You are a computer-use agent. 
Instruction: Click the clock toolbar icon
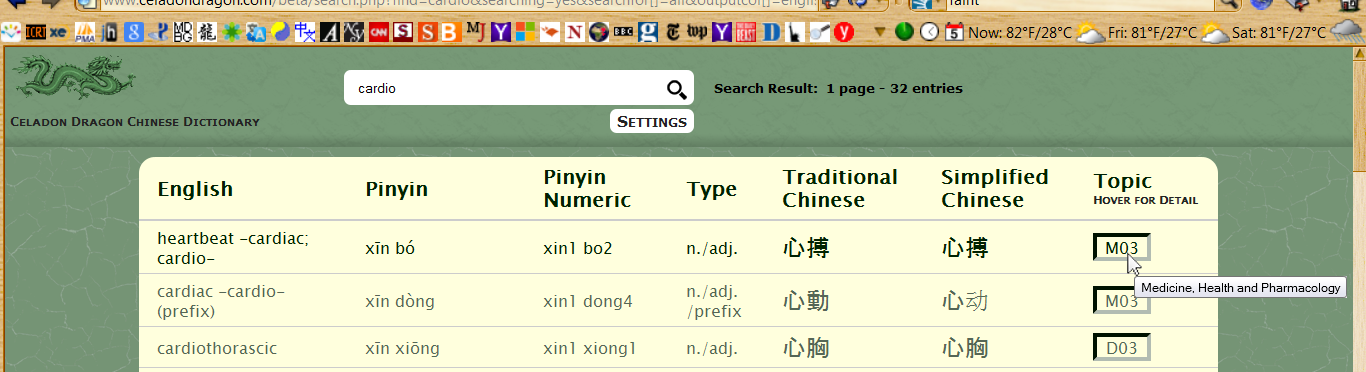(929, 32)
